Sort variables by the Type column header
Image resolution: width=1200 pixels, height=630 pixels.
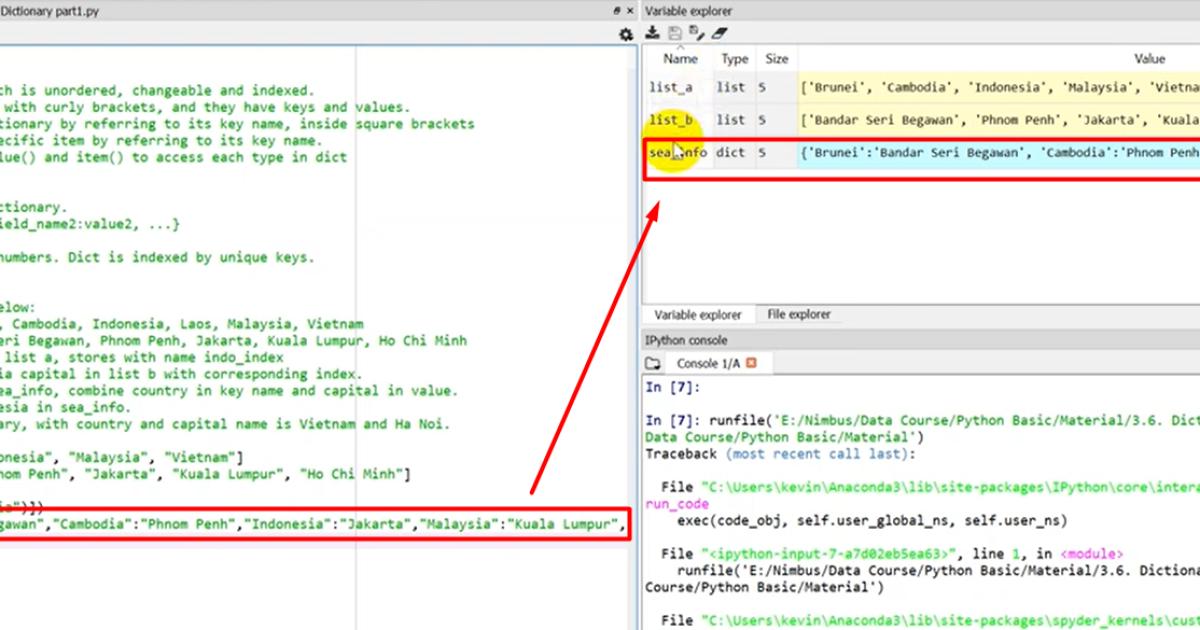pos(735,59)
